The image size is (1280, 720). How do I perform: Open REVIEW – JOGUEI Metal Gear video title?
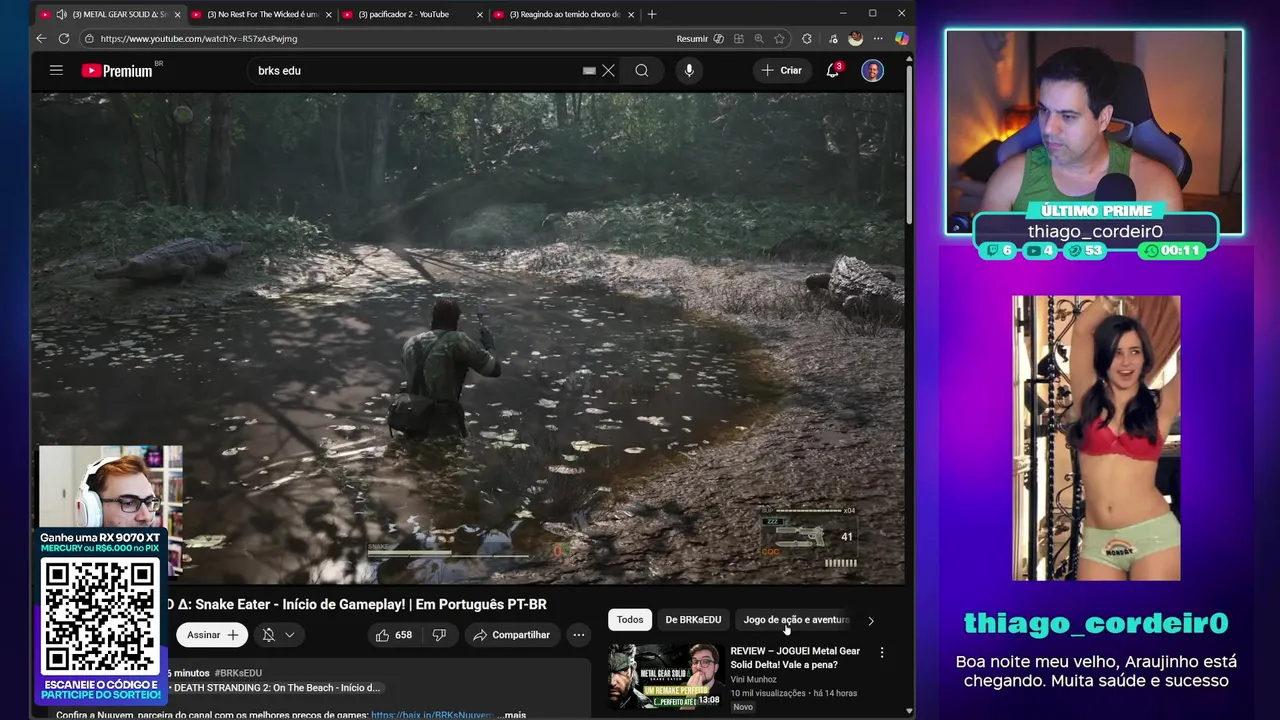point(795,657)
